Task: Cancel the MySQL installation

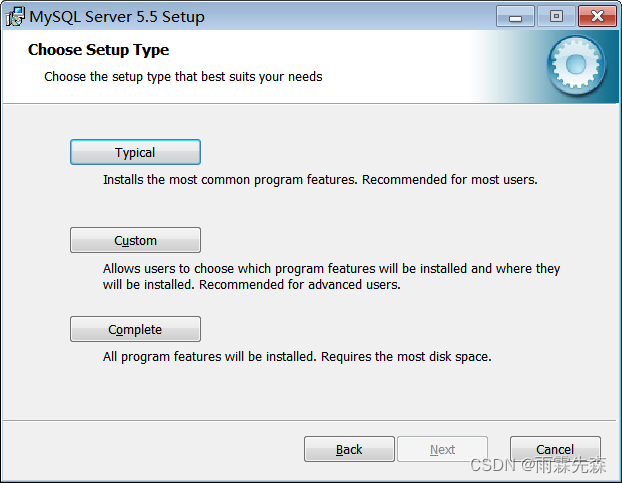Action: click(555, 449)
